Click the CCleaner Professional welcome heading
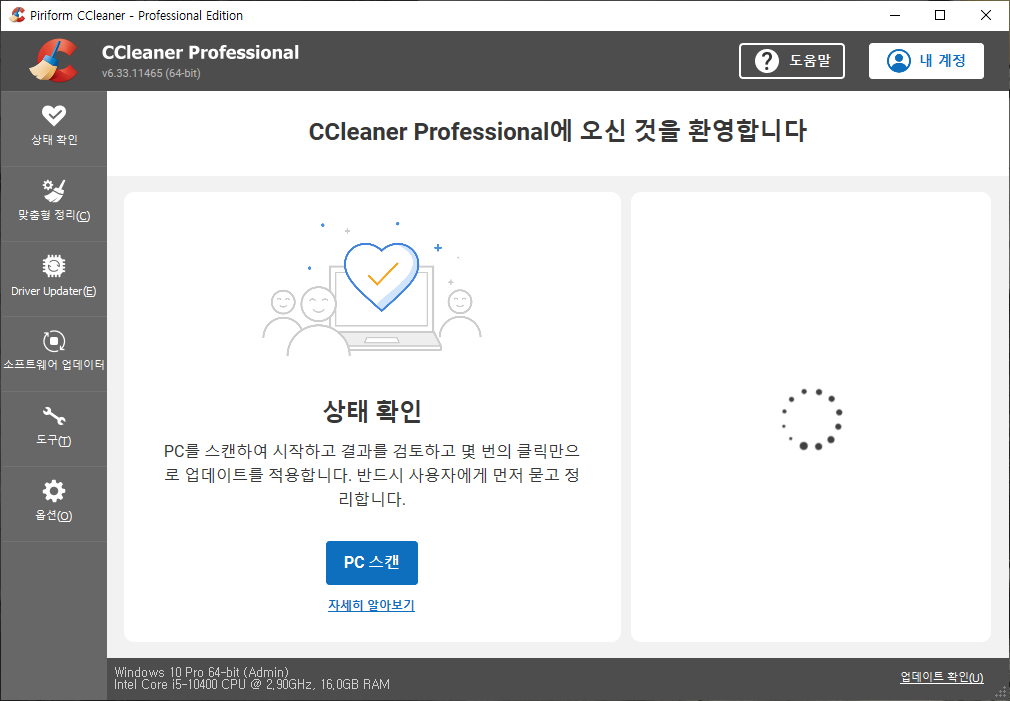Screen dimensions: 1010x701 (x=558, y=131)
